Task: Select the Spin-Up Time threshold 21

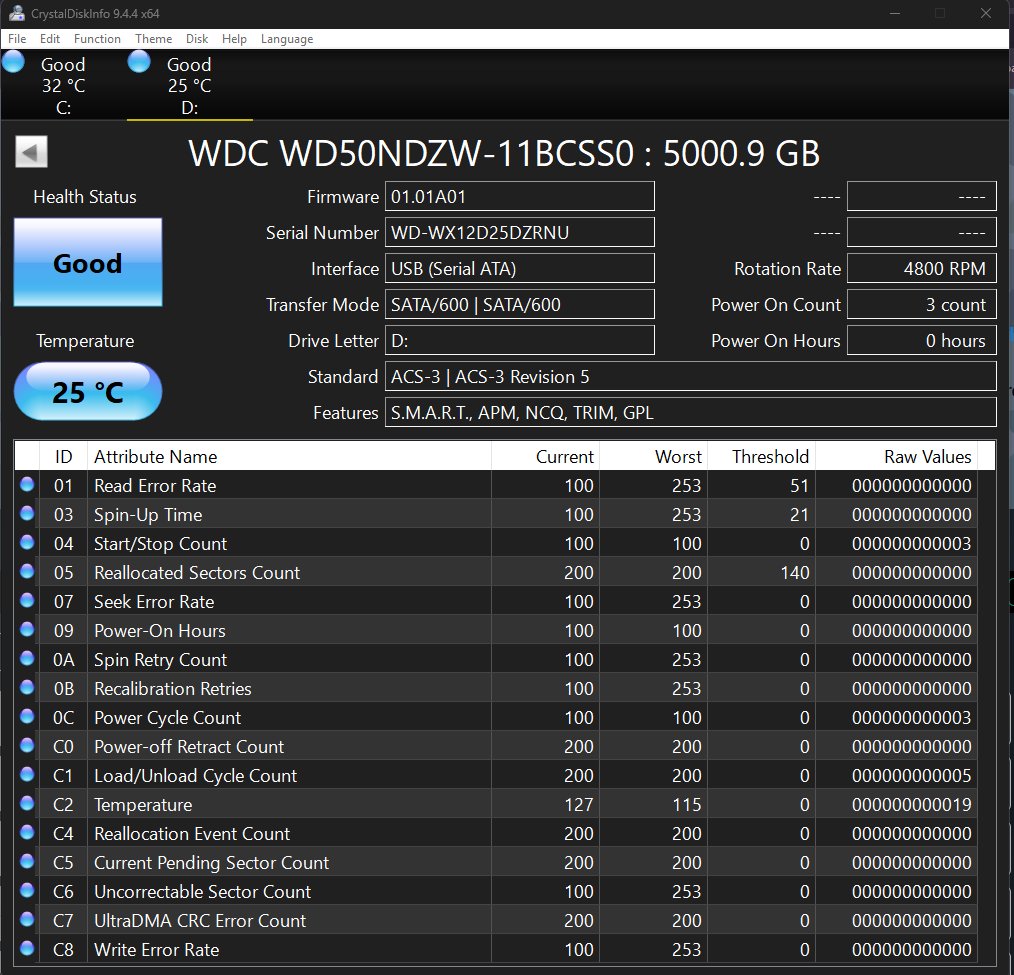Action: coord(799,515)
